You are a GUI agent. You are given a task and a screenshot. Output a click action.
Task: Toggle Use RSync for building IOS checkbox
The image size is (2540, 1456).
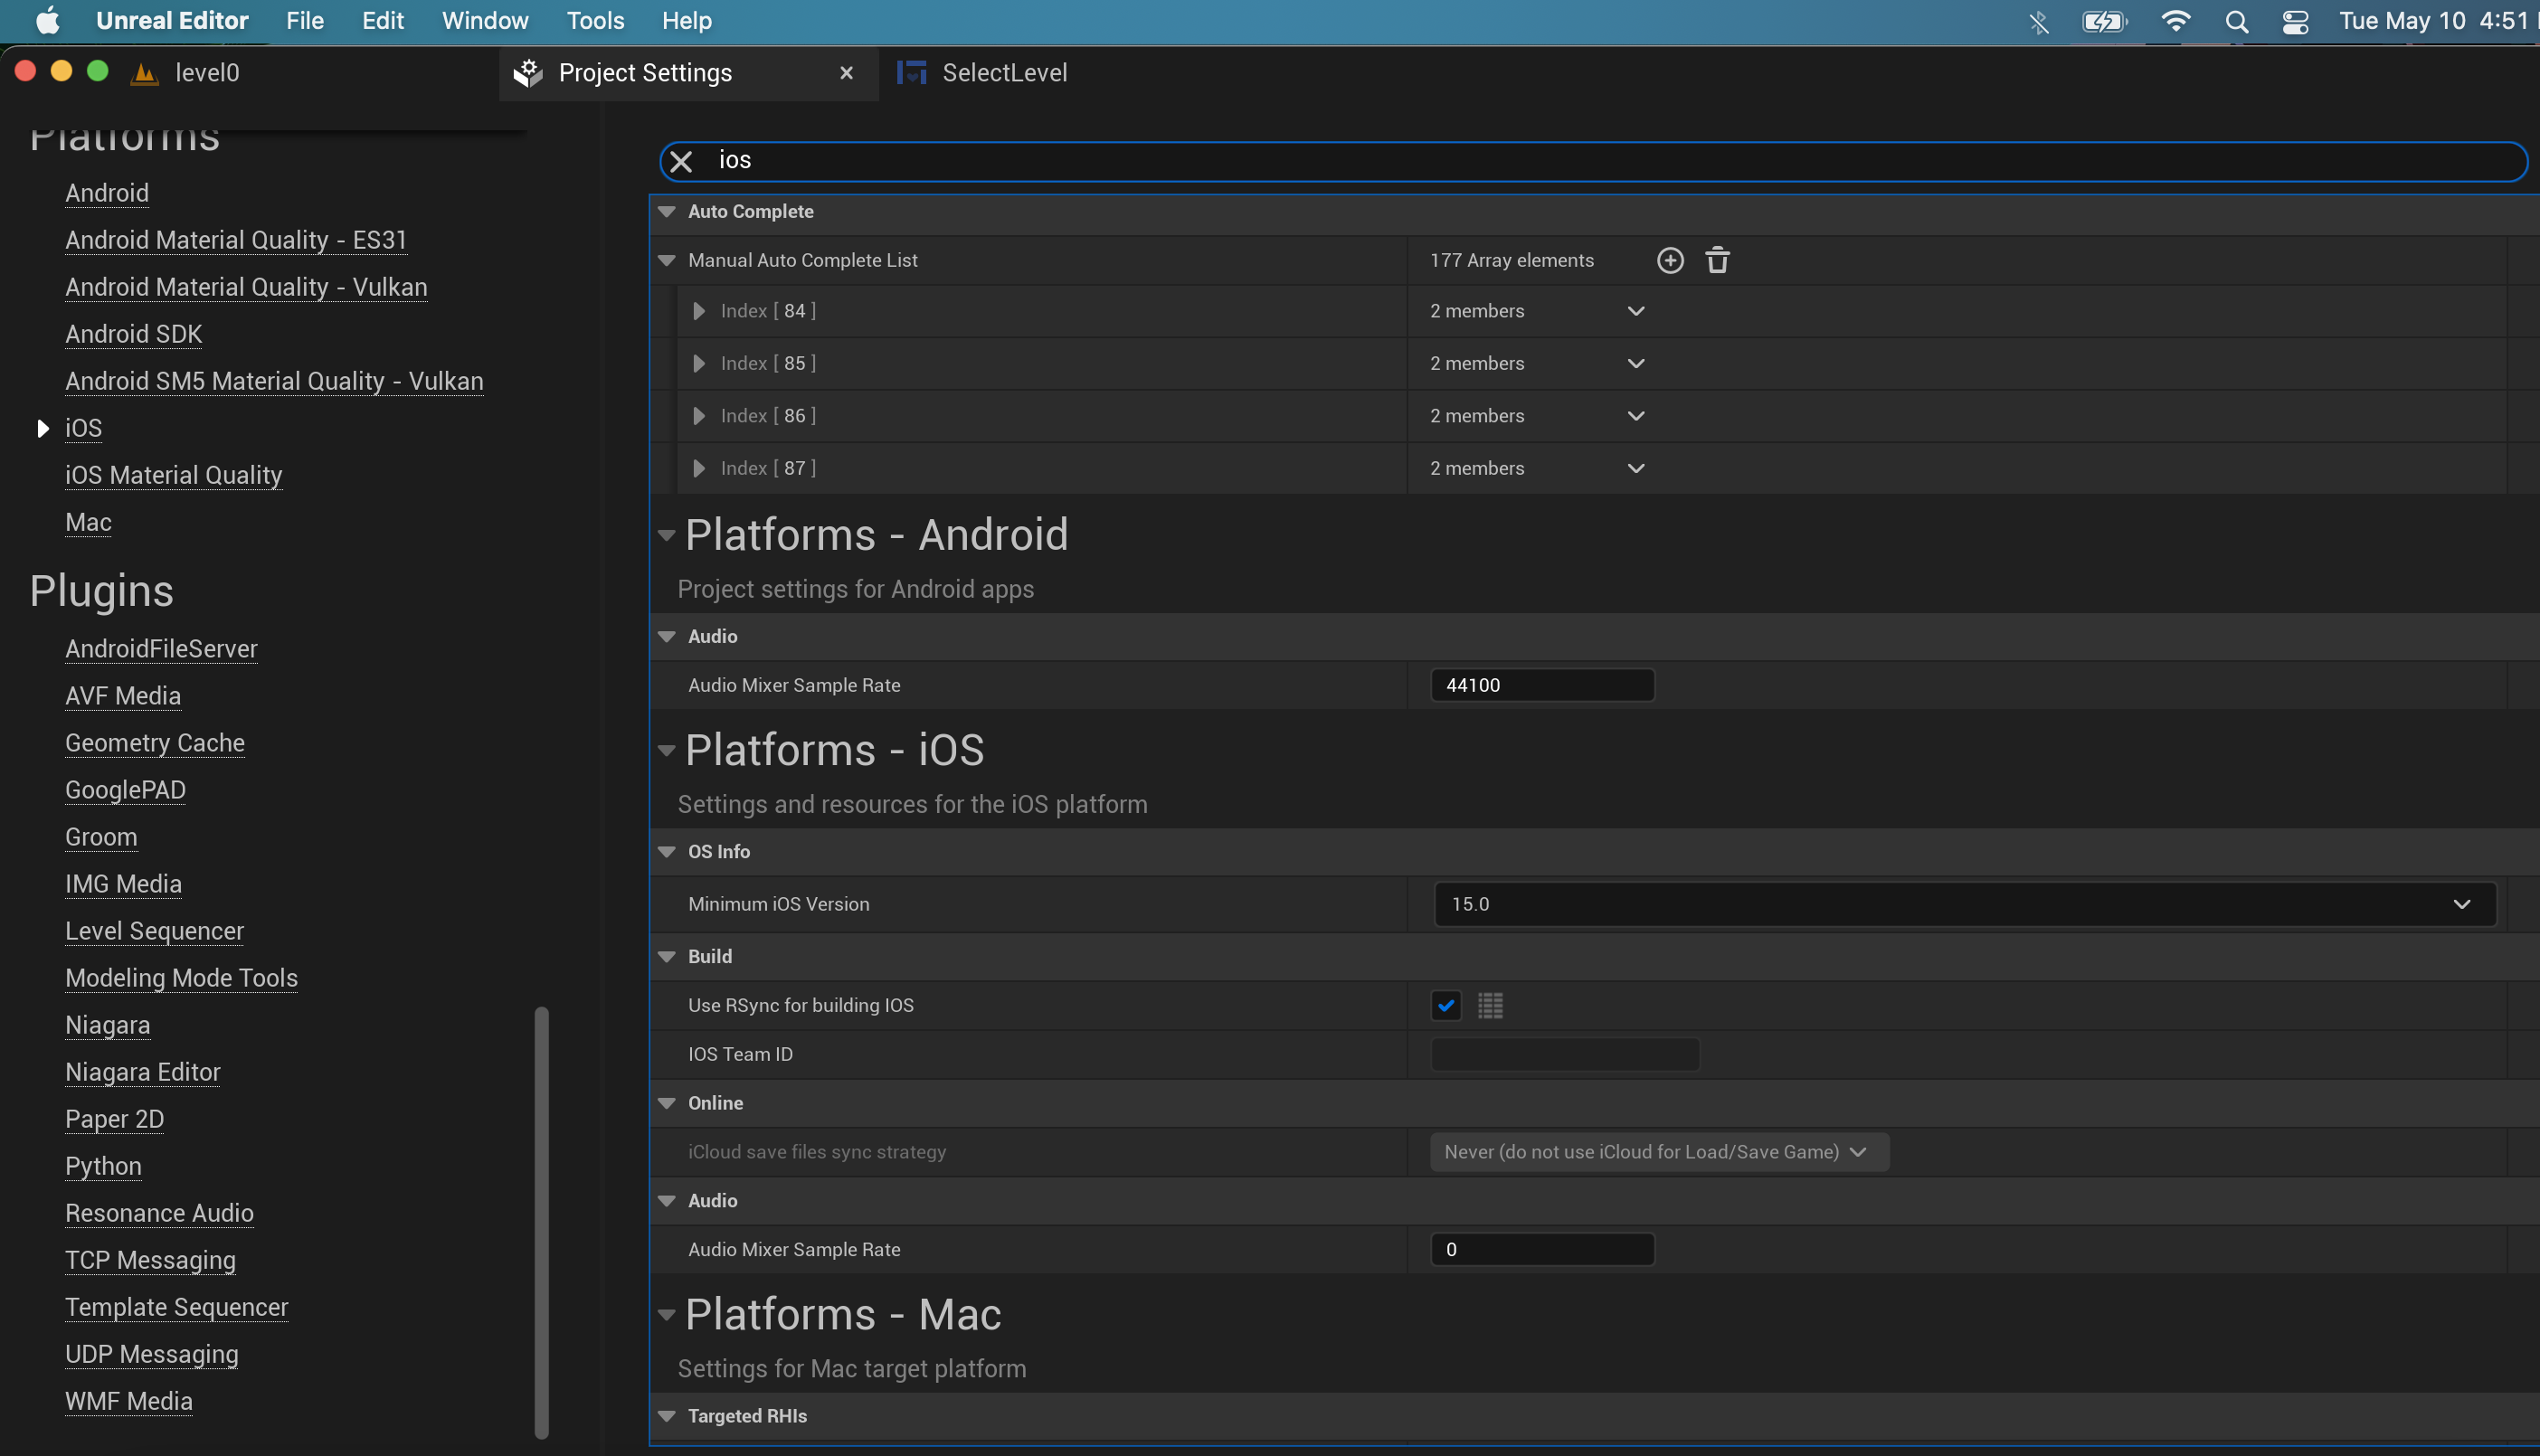(1445, 1005)
